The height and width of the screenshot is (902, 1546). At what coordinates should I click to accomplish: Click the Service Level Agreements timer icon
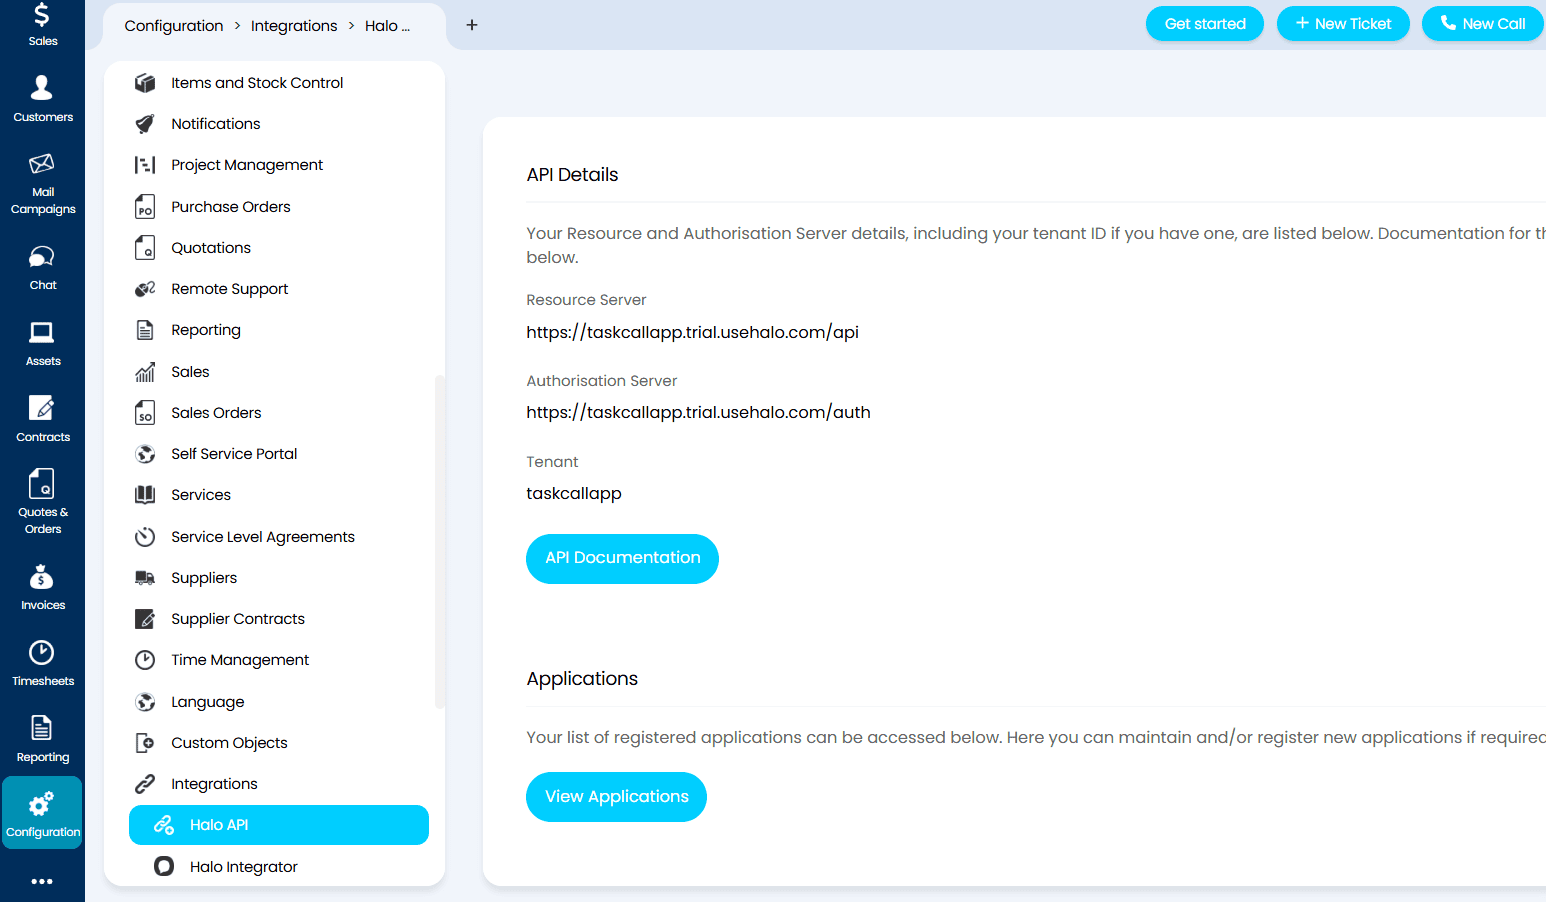[x=145, y=537]
